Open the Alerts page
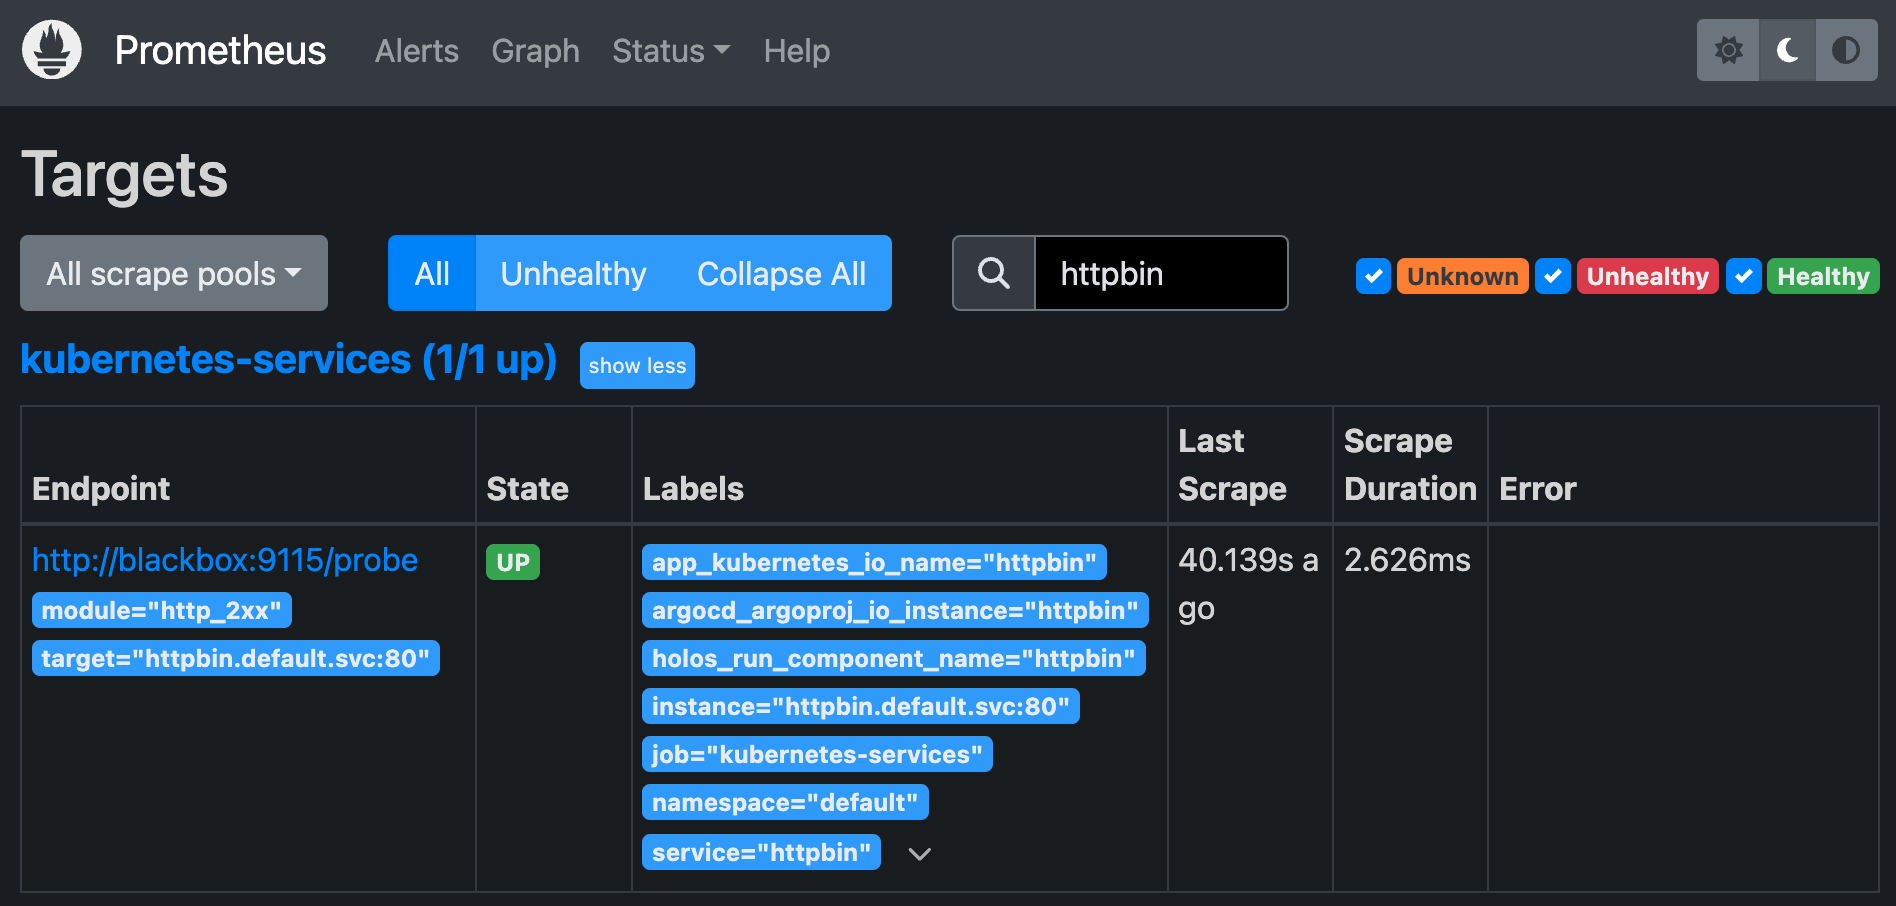 [417, 51]
